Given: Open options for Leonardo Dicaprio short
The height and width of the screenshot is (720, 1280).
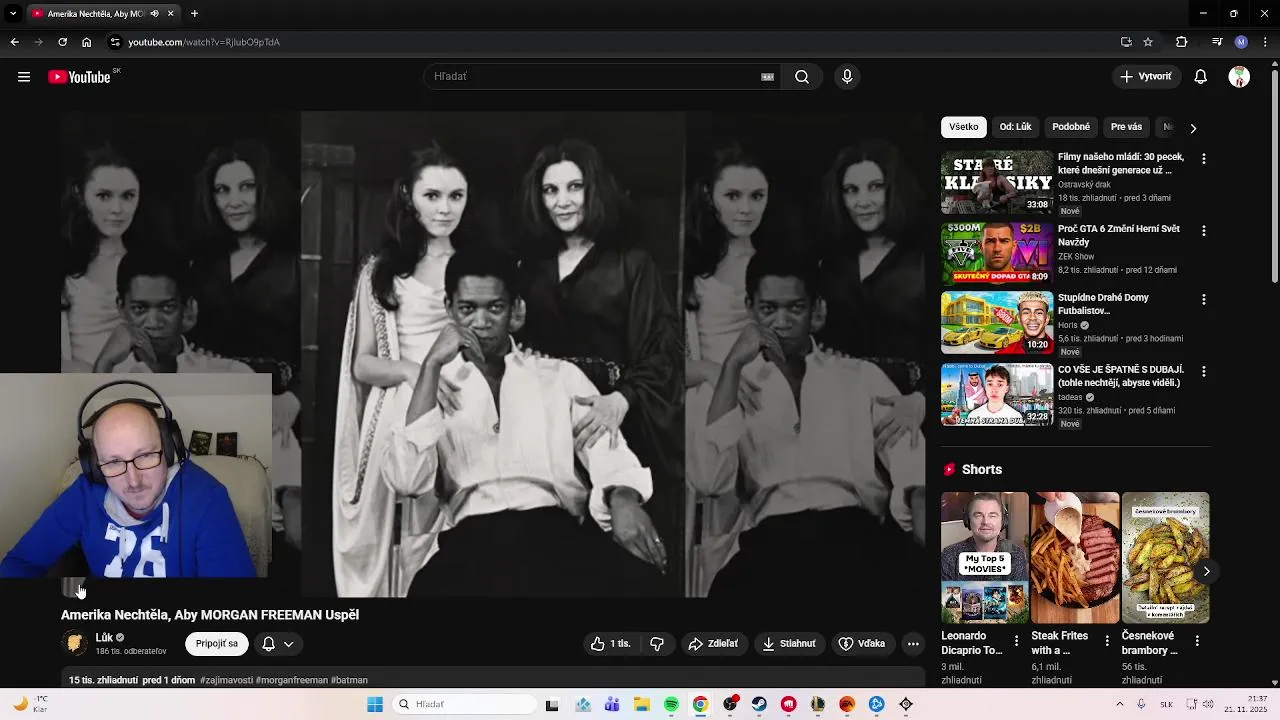Looking at the screenshot, I should pyautogui.click(x=1017, y=641).
